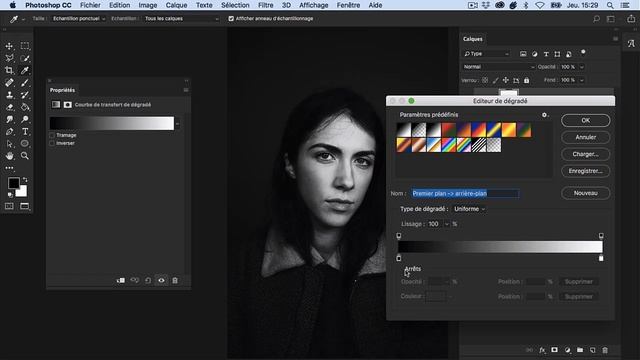Toggle lock position icon
Viewport: 640px width, 360px height.
tap(506, 80)
